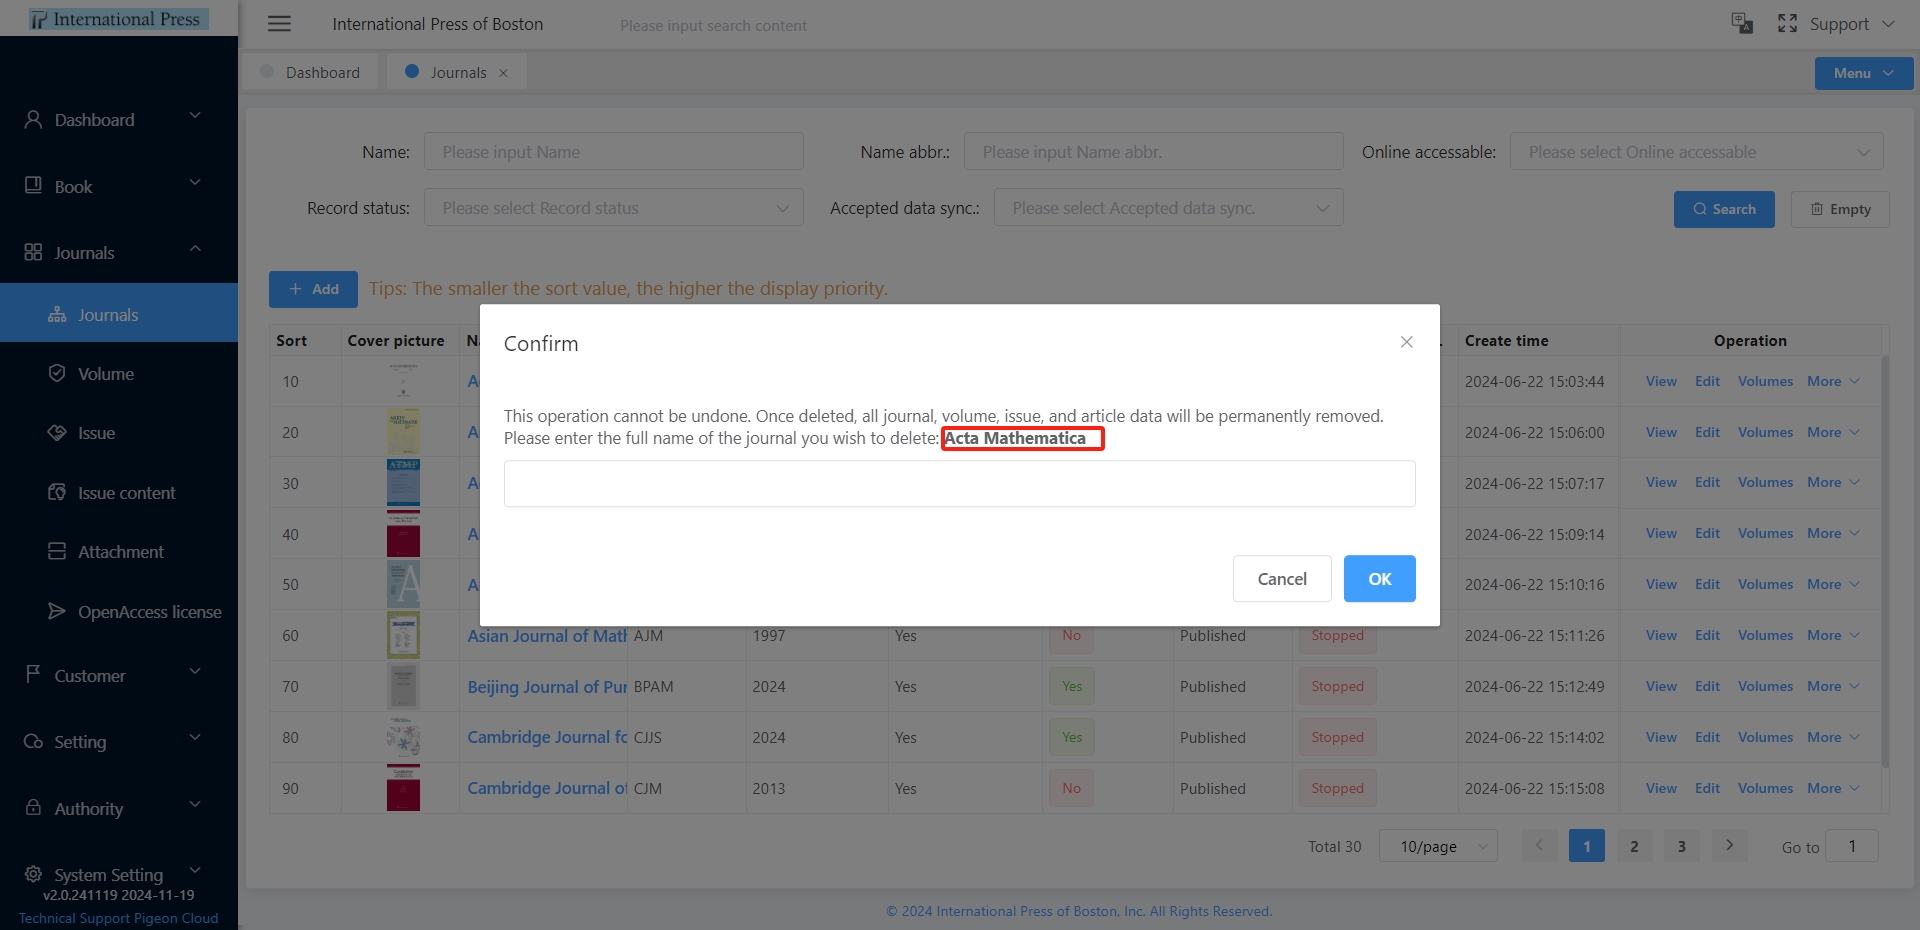1920x930 pixels.
Task: Click View for the sort 70 row
Action: coord(1661,686)
